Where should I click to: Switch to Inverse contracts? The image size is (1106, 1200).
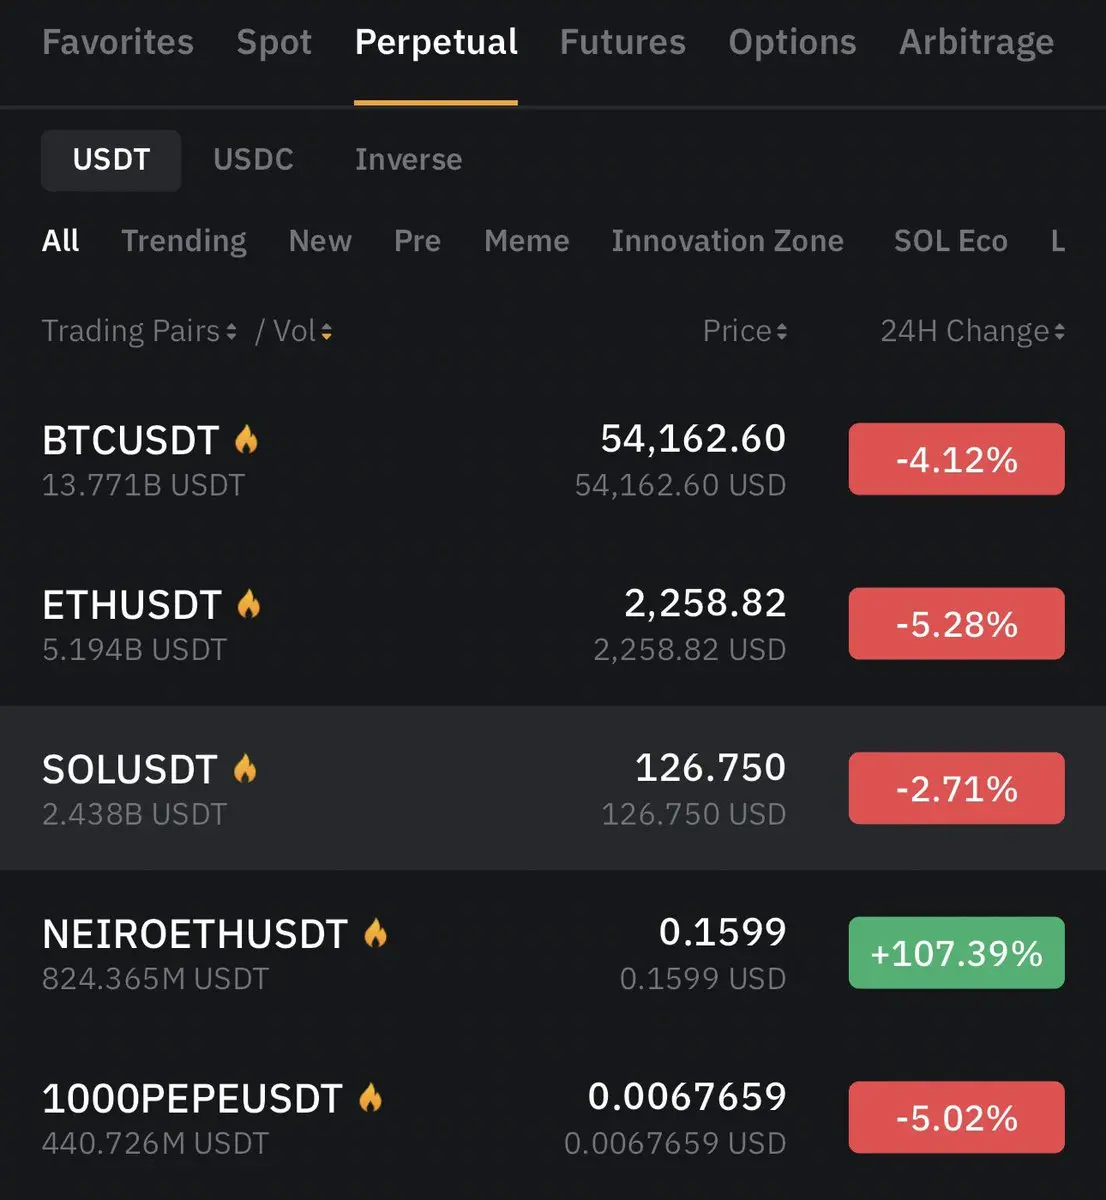coord(408,160)
